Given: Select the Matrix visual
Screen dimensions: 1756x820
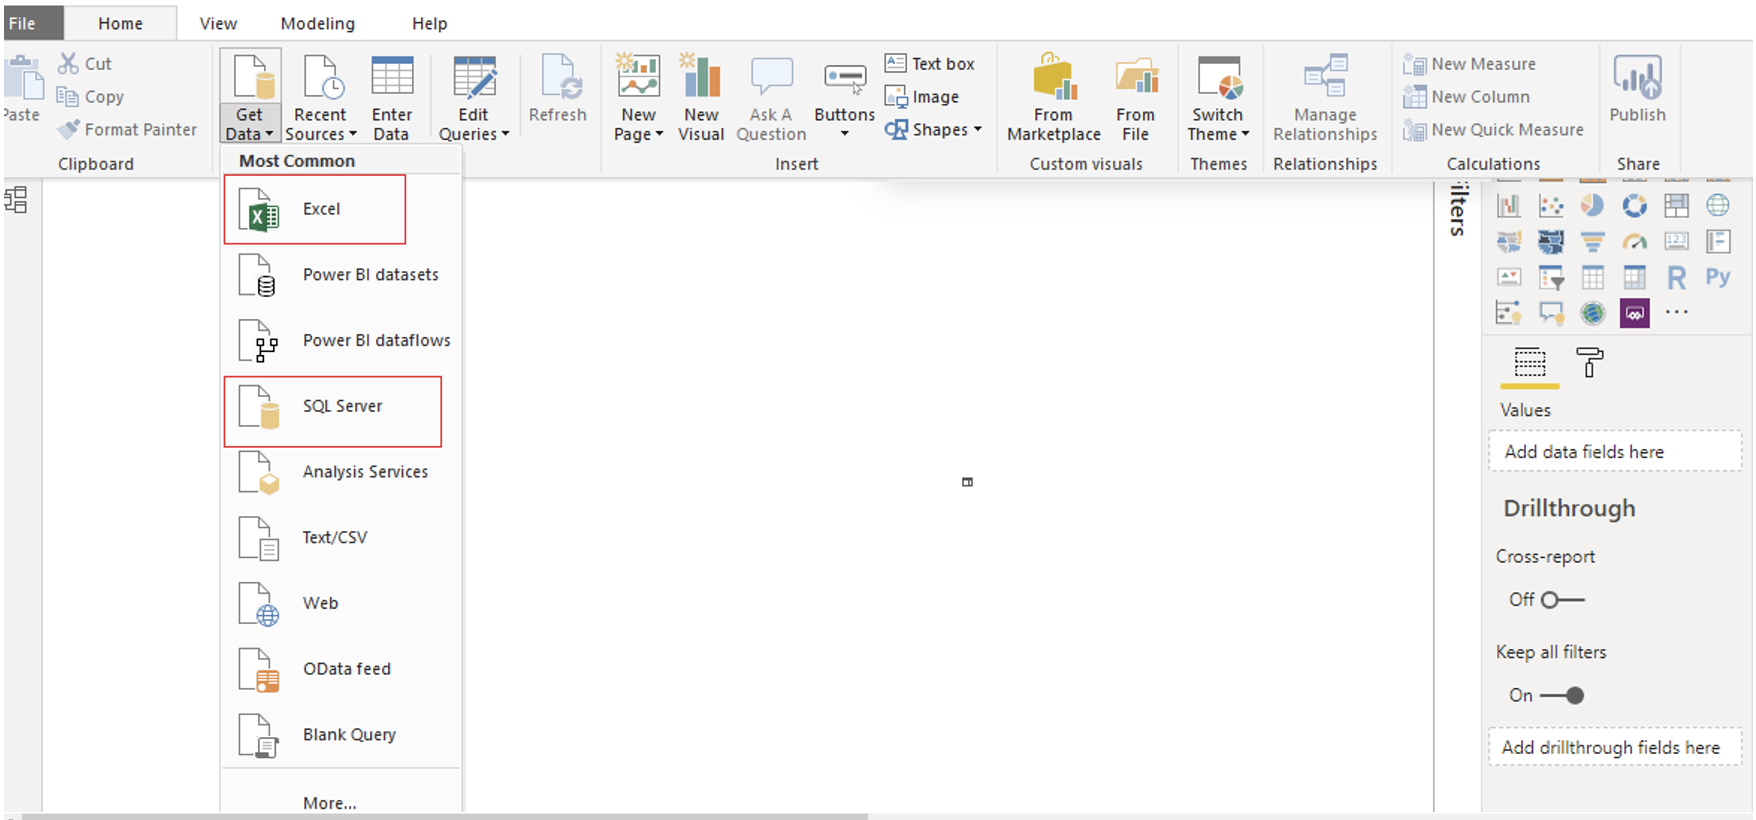Looking at the screenshot, I should 1635,277.
